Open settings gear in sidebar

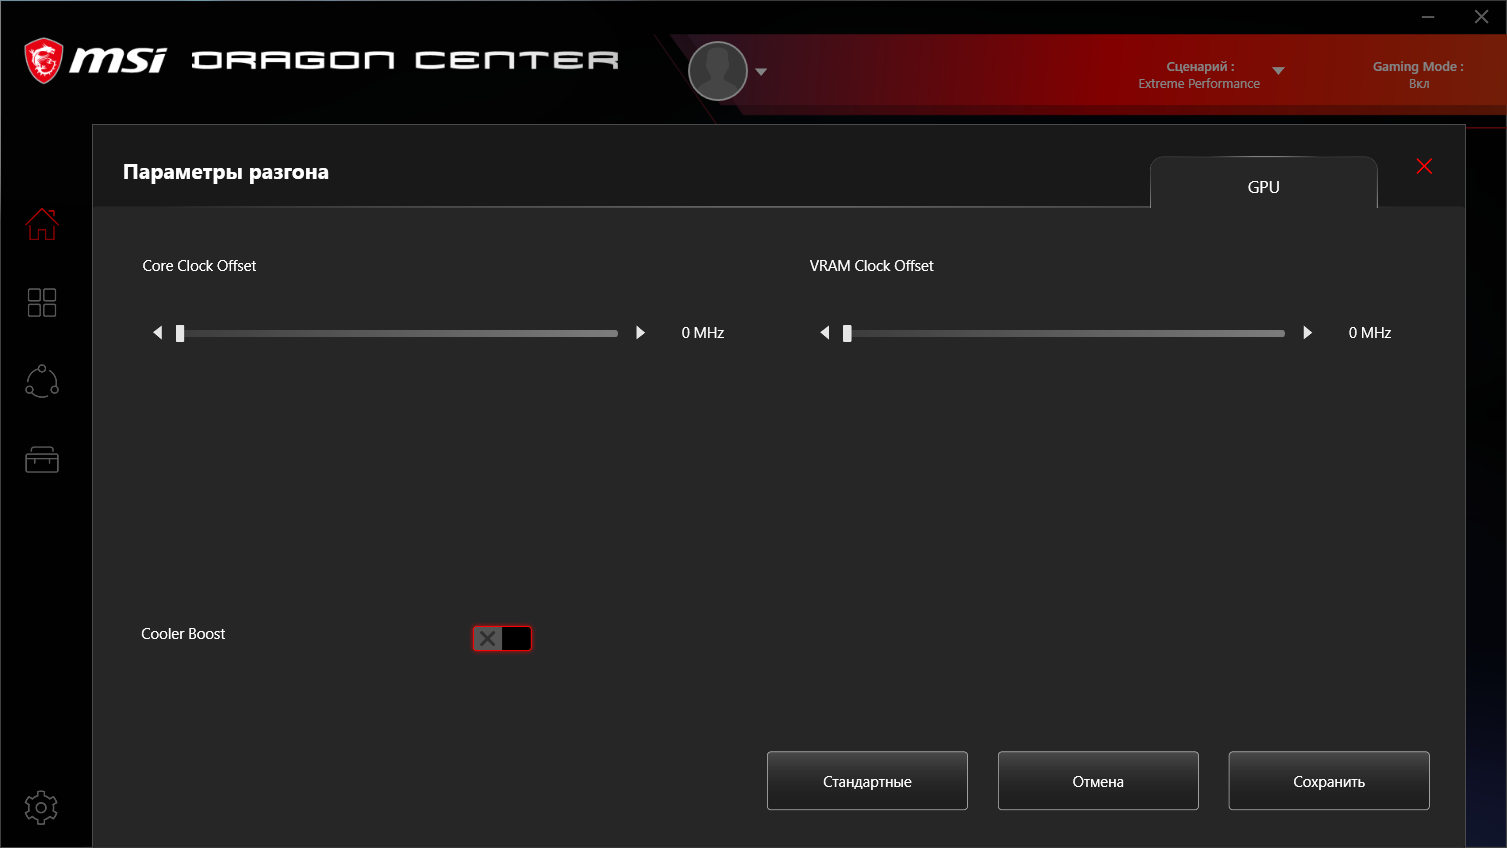tap(41, 807)
